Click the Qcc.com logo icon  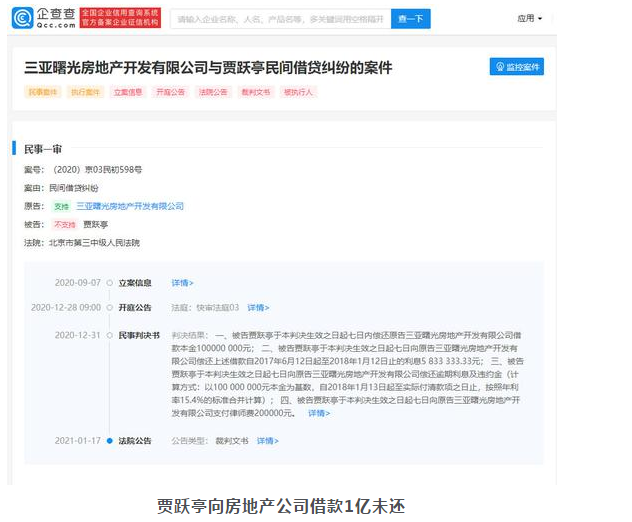pyautogui.click(x=23, y=18)
